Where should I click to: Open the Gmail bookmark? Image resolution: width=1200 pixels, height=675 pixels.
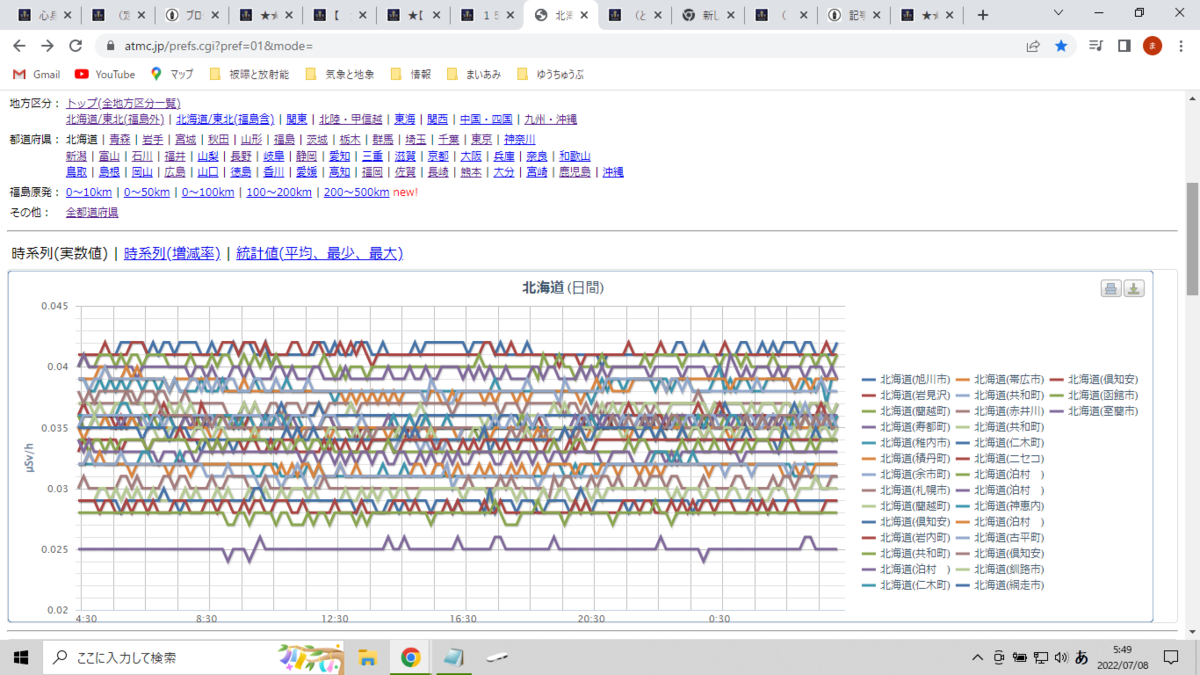pyautogui.click(x=37, y=74)
